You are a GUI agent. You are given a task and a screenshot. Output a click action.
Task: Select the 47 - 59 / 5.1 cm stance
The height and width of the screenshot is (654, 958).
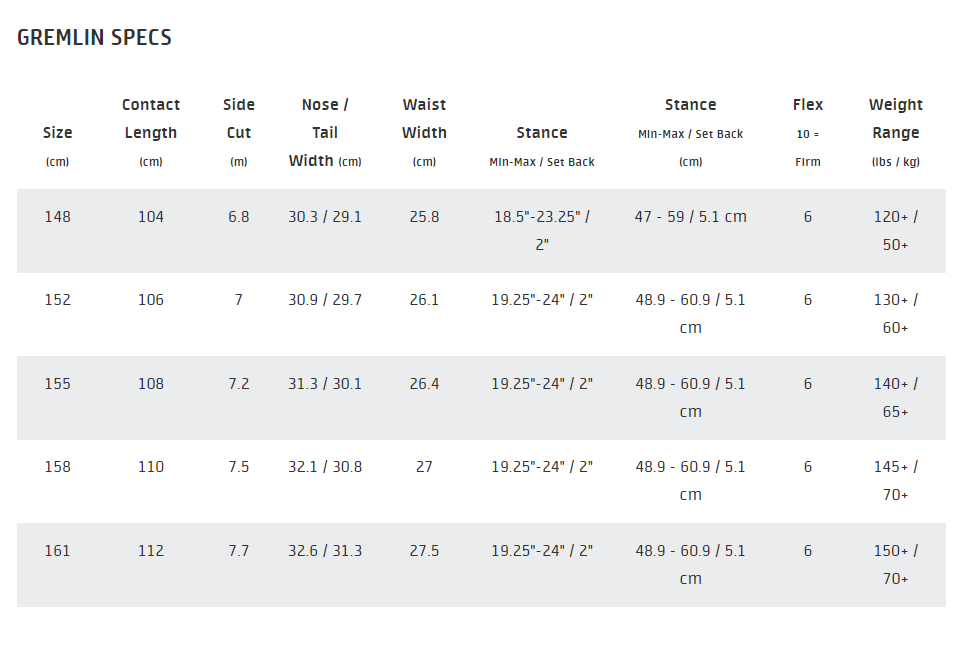pos(690,217)
